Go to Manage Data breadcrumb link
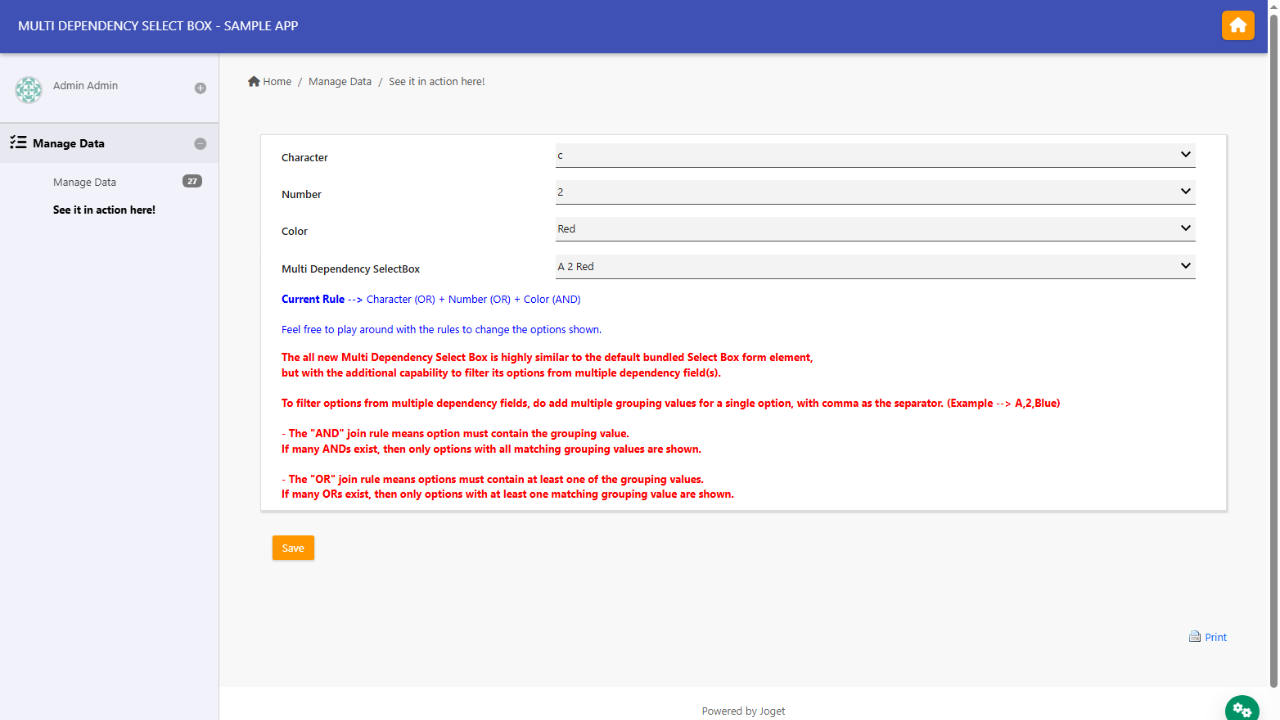This screenshot has height=720, width=1280. coord(340,81)
